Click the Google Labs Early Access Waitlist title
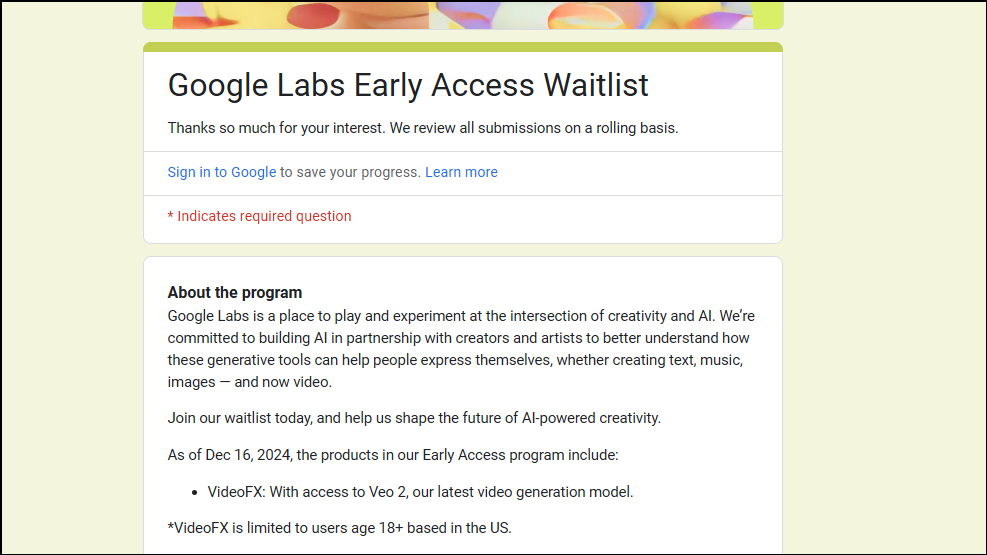The width and height of the screenshot is (987, 555). [408, 86]
